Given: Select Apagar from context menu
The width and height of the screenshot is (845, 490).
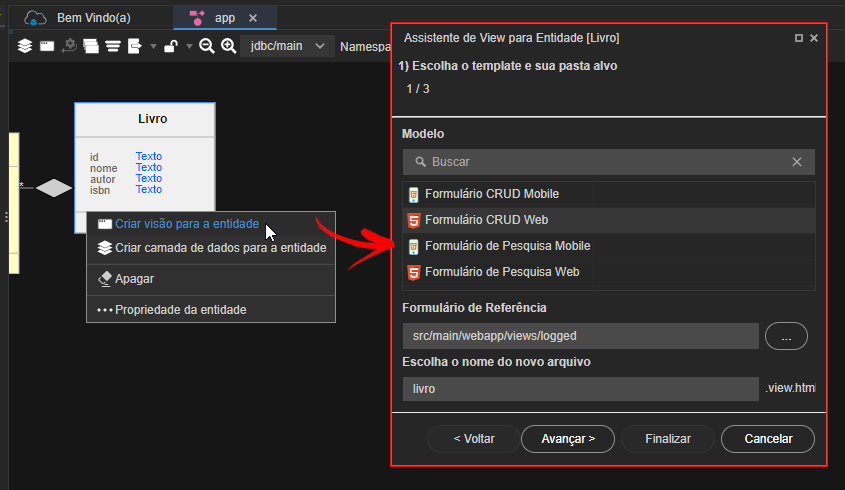Looking at the screenshot, I should click(x=211, y=279).
